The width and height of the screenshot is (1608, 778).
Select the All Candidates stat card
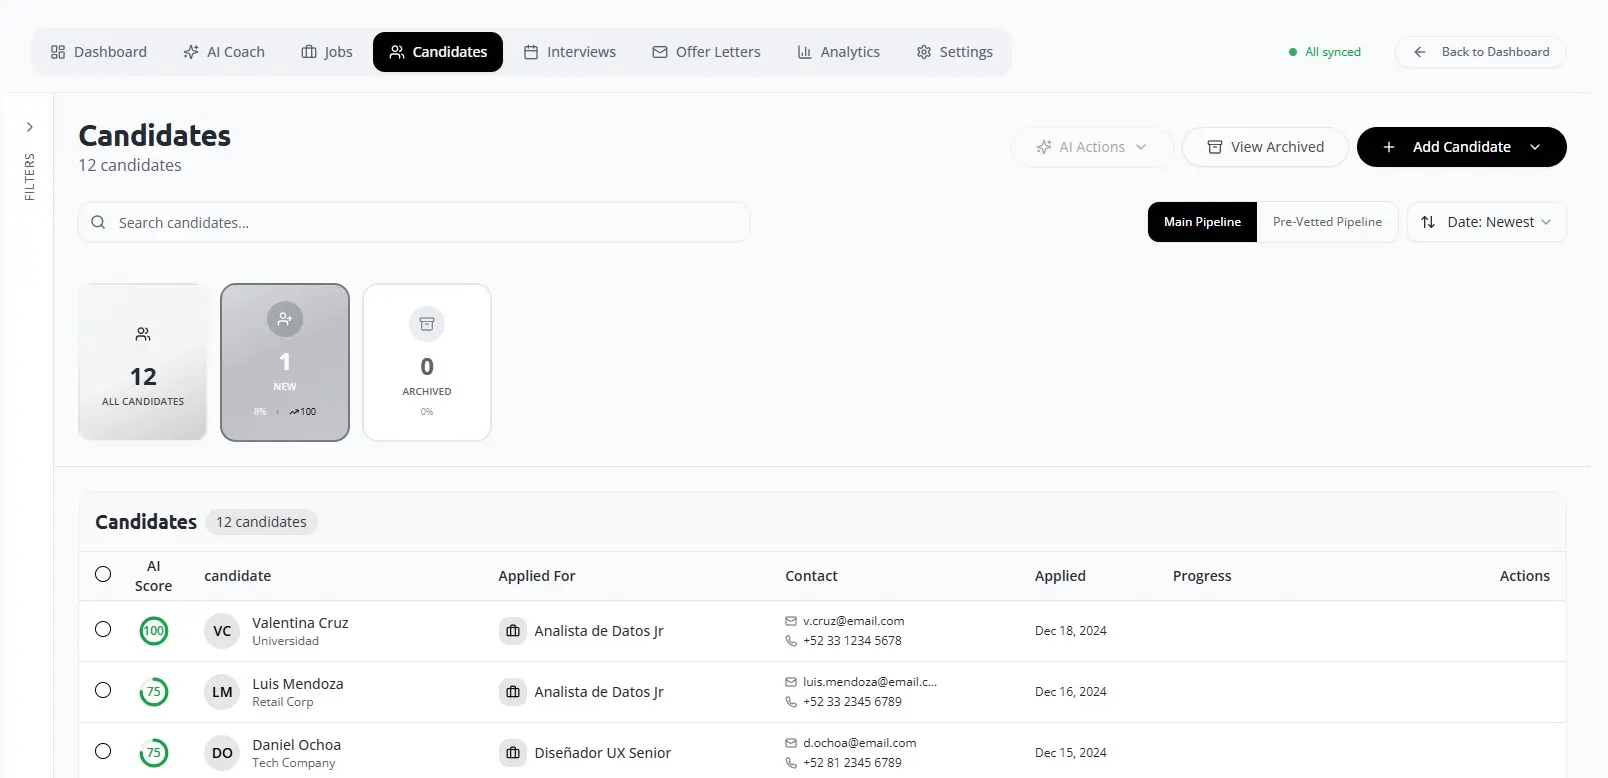pos(143,362)
